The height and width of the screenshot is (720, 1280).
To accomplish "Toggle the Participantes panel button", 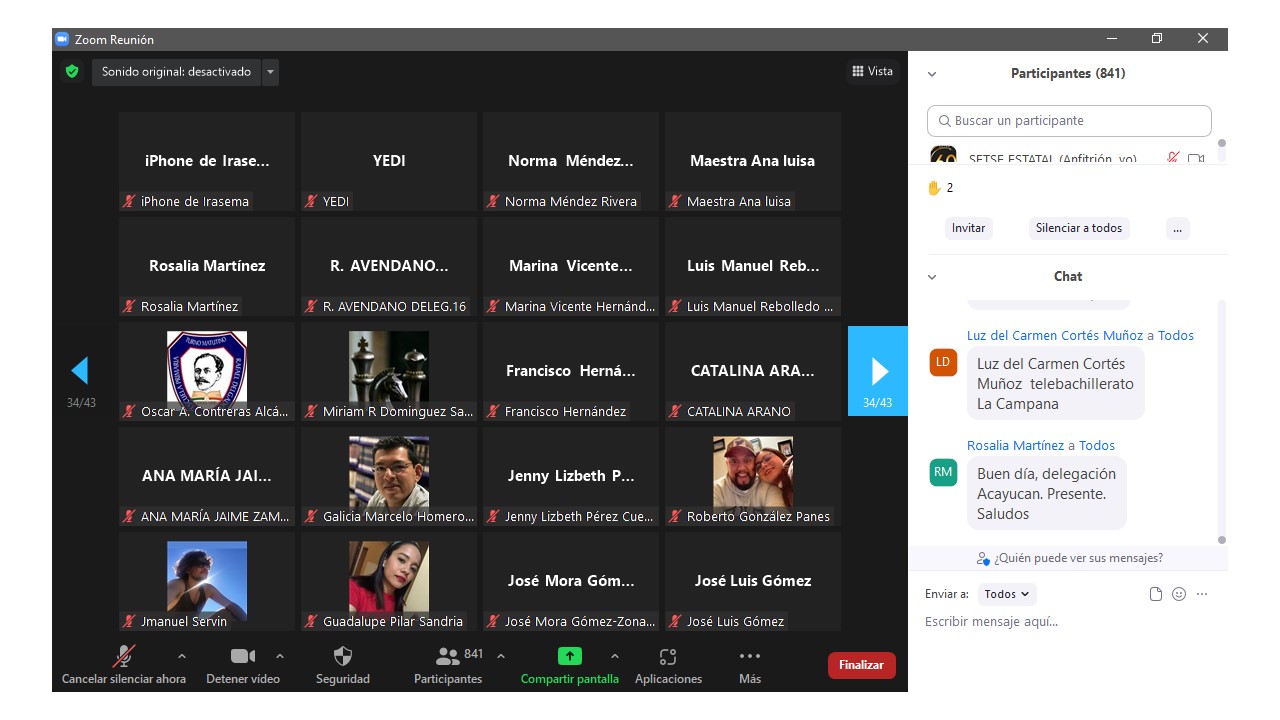I will tap(448, 665).
